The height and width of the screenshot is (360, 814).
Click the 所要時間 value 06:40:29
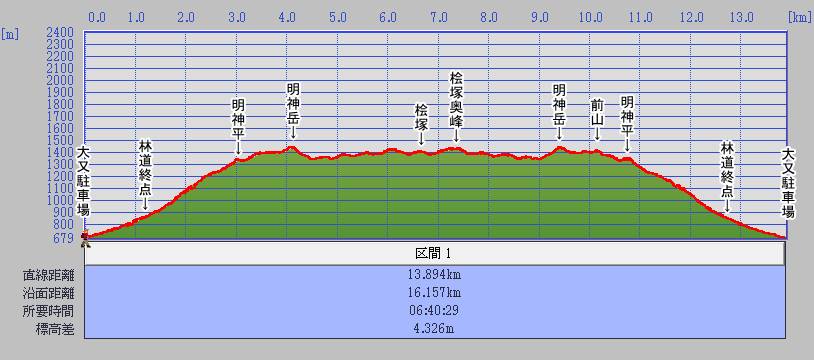tap(435, 311)
